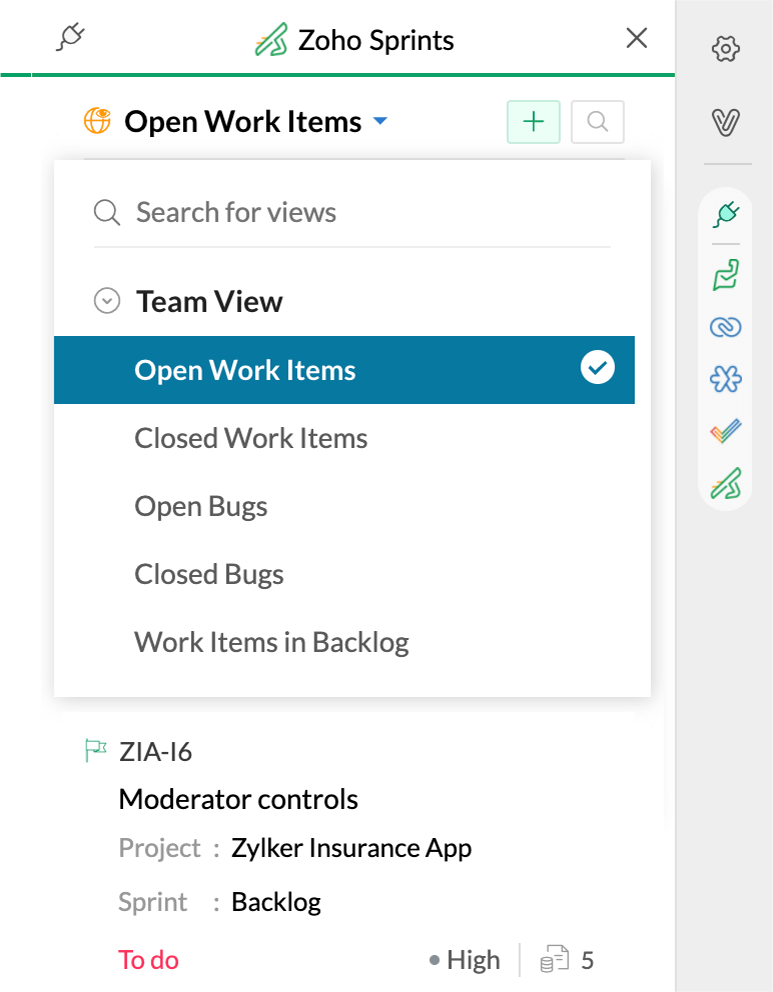The image size is (773, 992).
Task: Collapse the Team View group
Action: [107, 301]
